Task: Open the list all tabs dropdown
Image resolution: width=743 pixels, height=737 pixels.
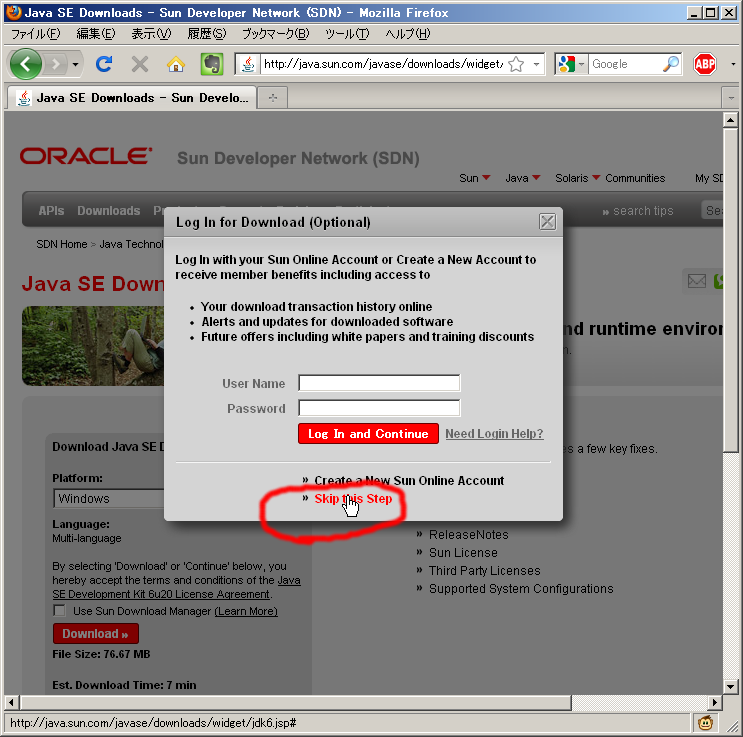Action: pos(731,98)
